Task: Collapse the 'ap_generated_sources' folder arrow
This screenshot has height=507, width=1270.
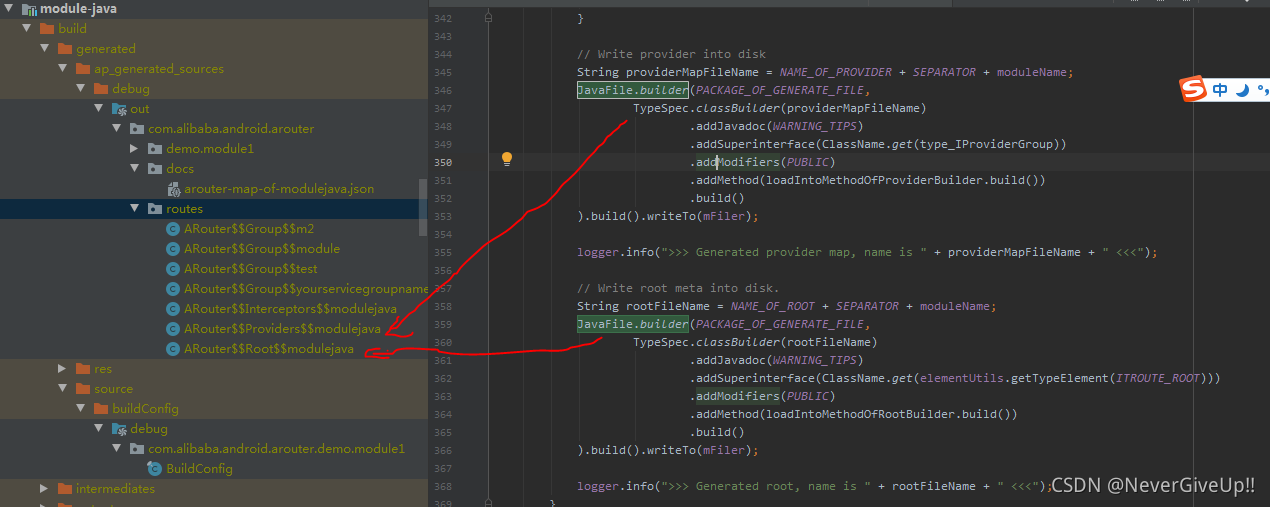Action: 62,69
